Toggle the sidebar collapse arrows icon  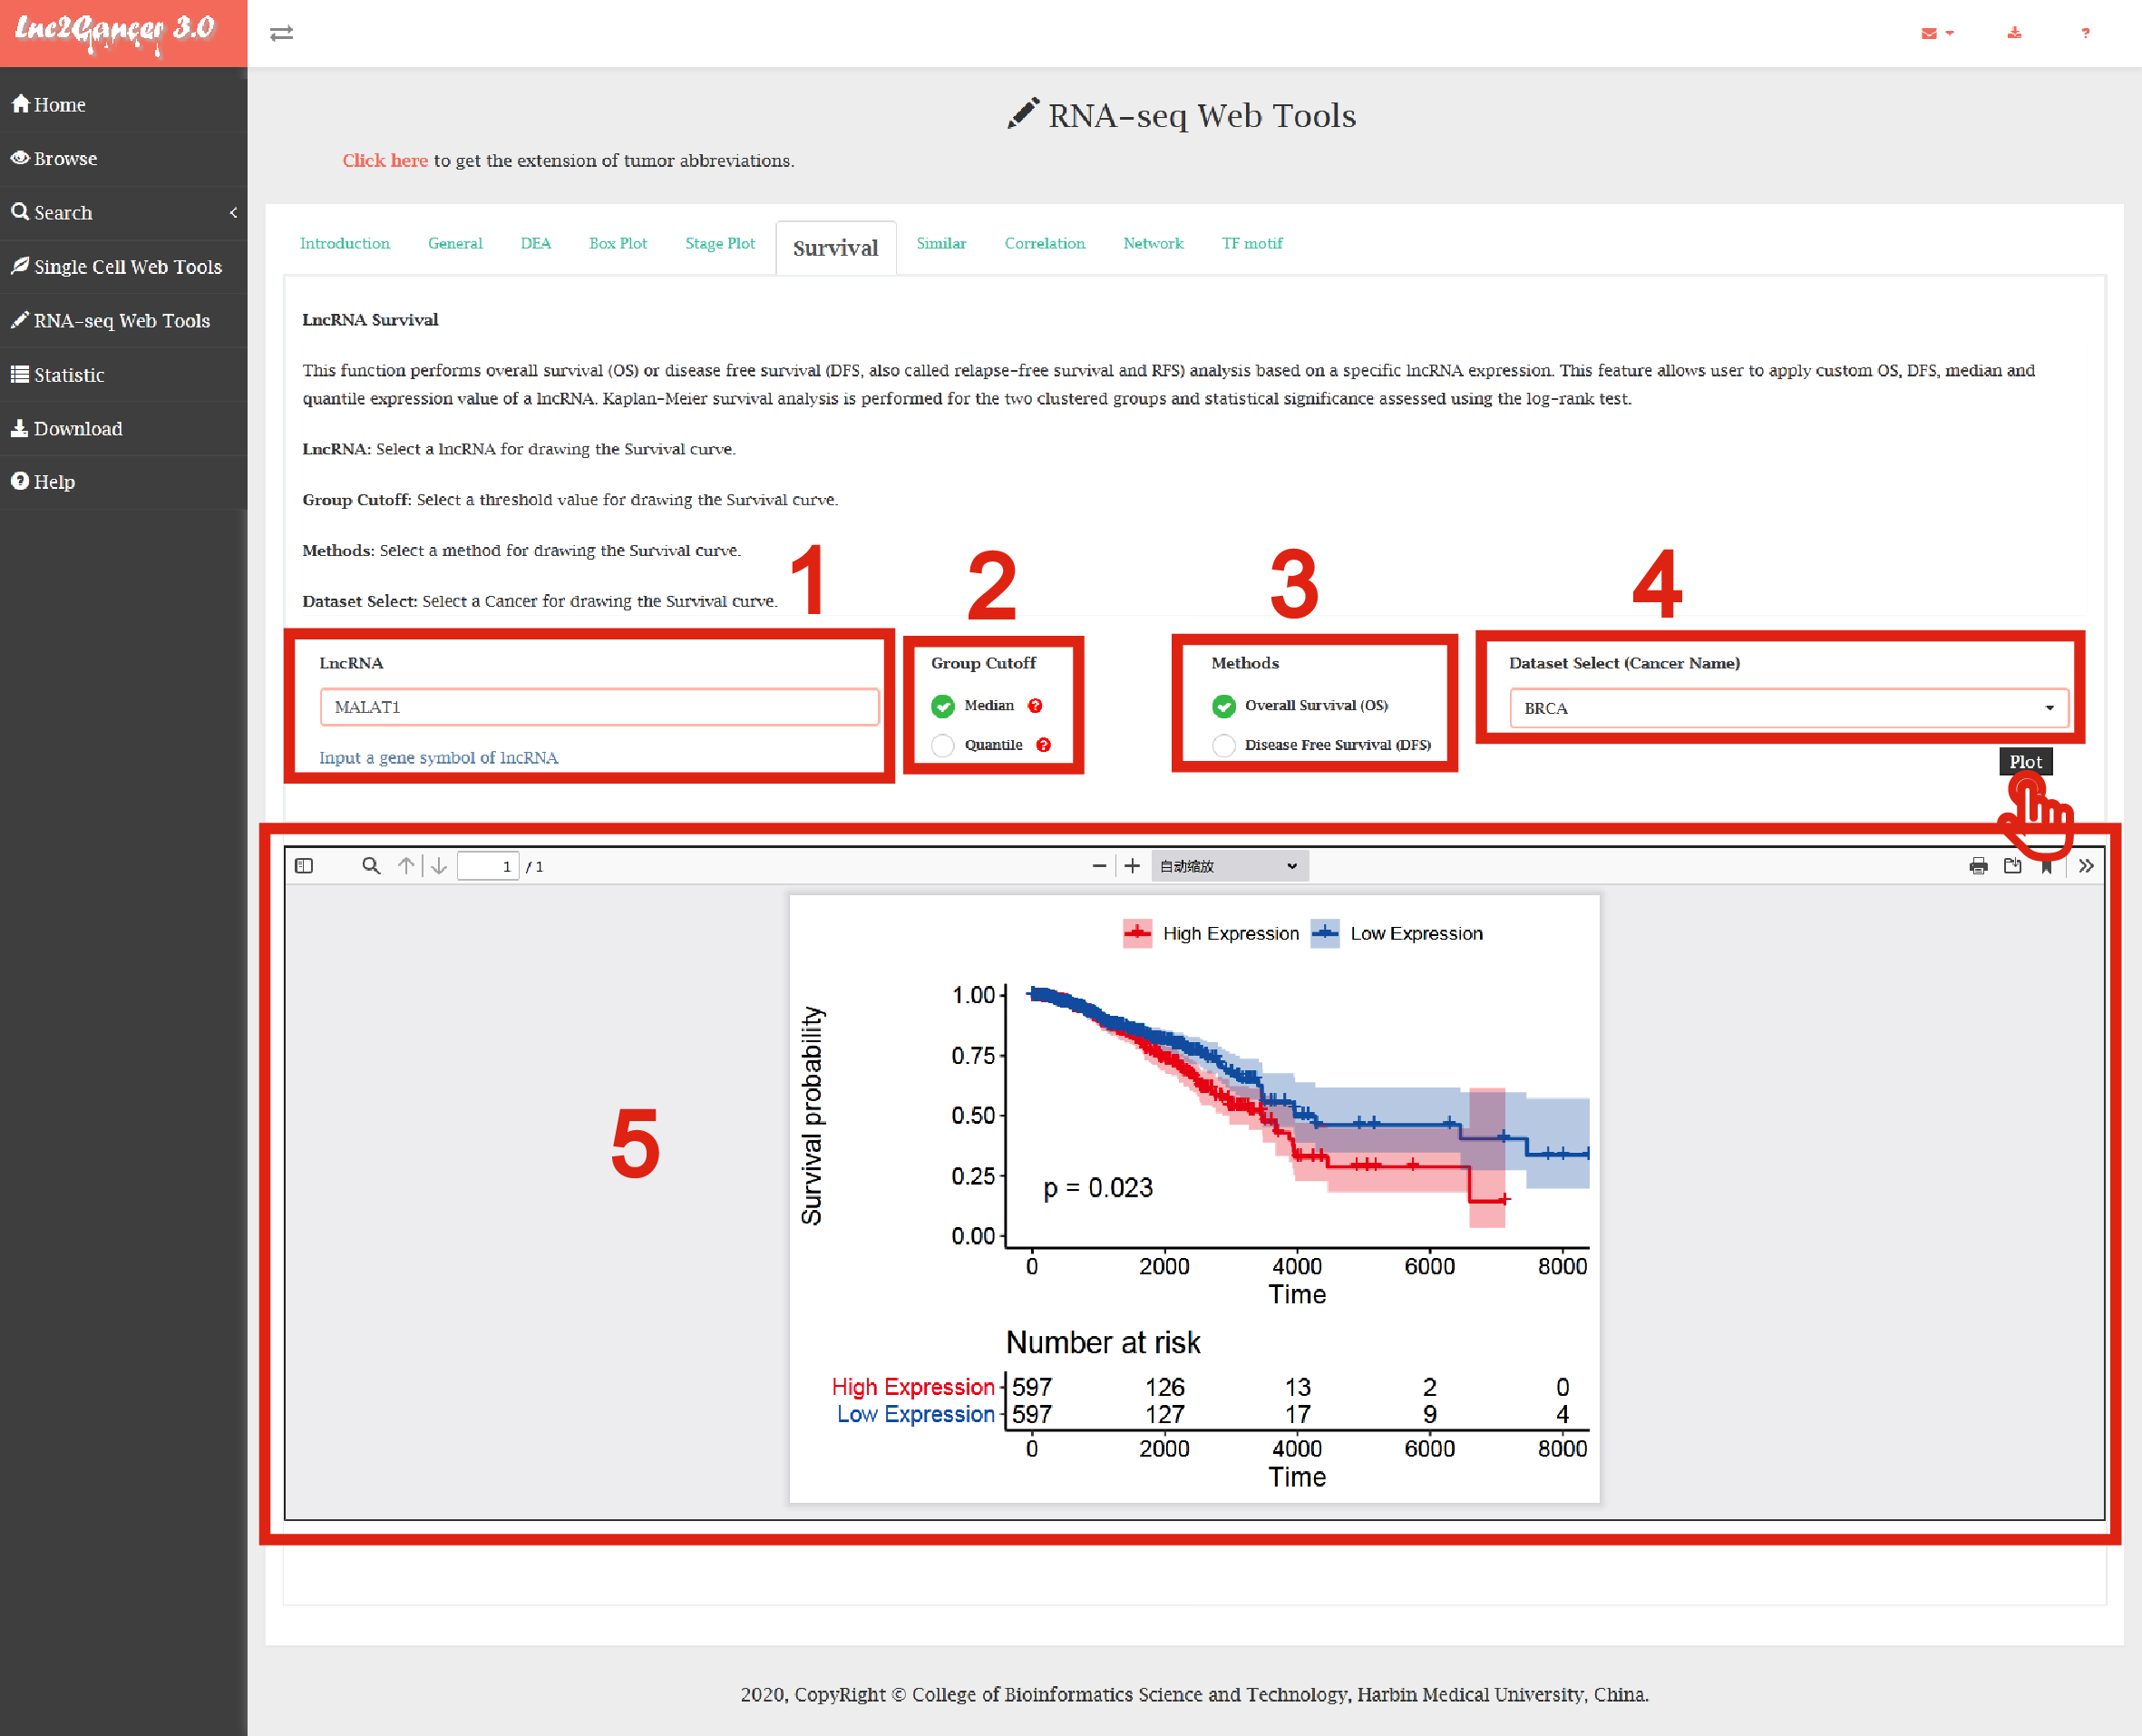tap(281, 33)
